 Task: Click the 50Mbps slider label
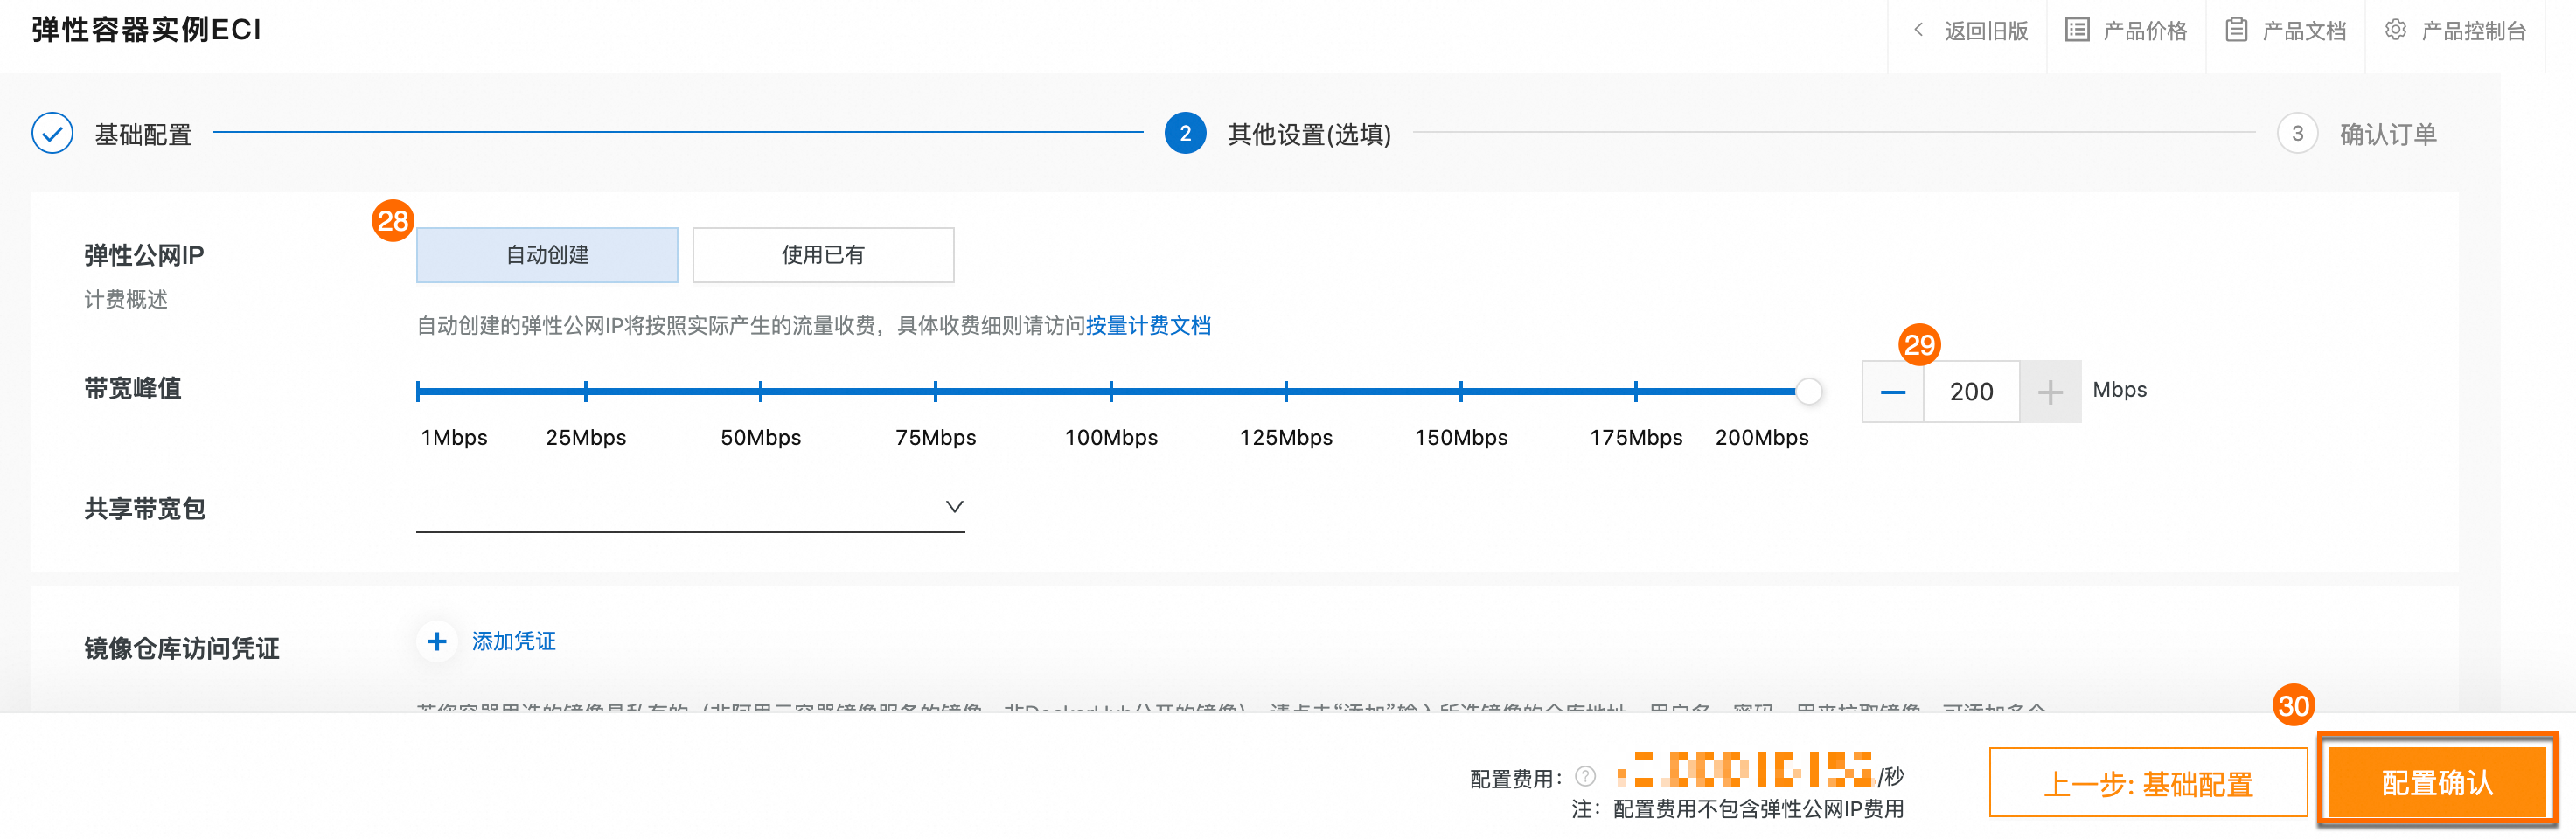[x=760, y=438]
